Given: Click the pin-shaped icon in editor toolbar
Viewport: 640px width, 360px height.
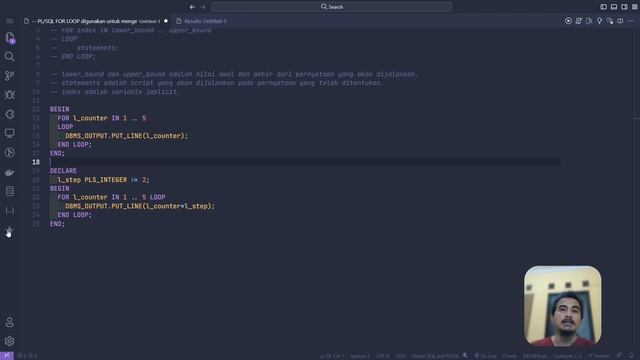Looking at the screenshot, I should pyautogui.click(x=599, y=21).
